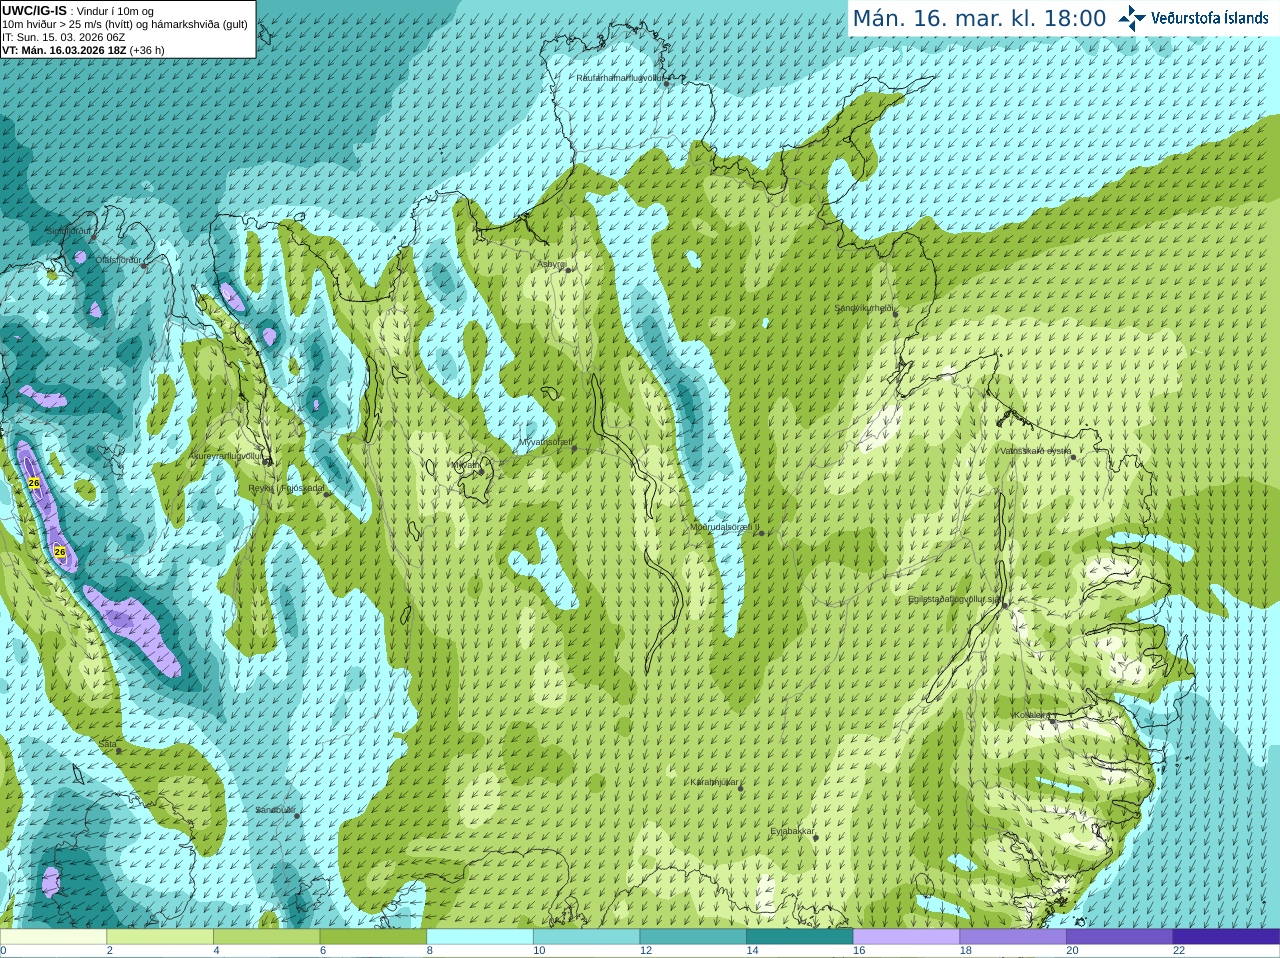Click the Veðurstofa Íslands wordmark text
The image size is (1280, 958).
tap(1209, 18)
